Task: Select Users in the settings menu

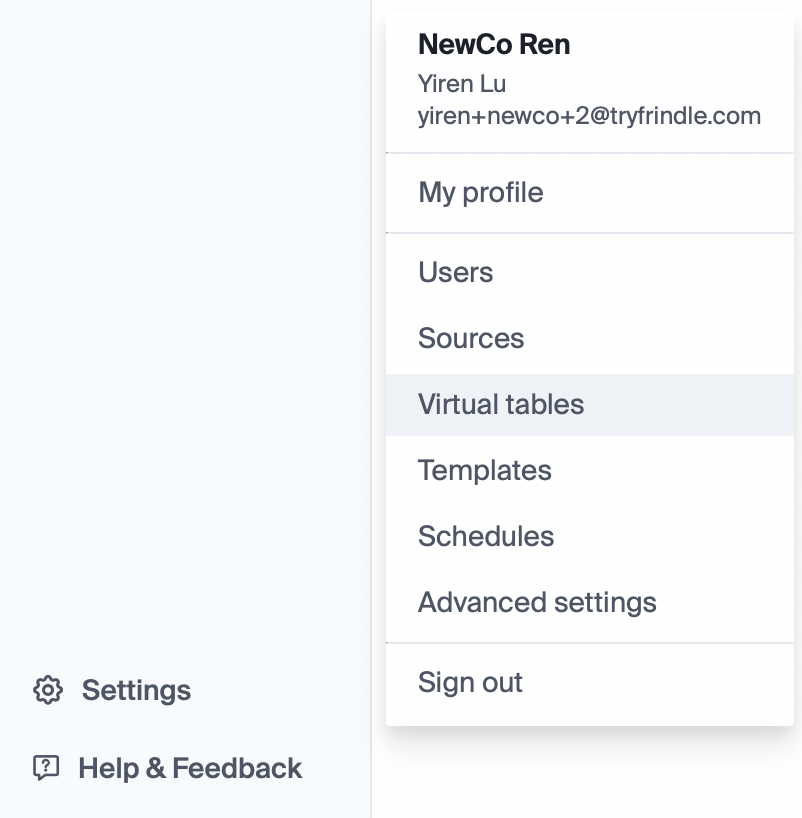Action: pos(456,272)
